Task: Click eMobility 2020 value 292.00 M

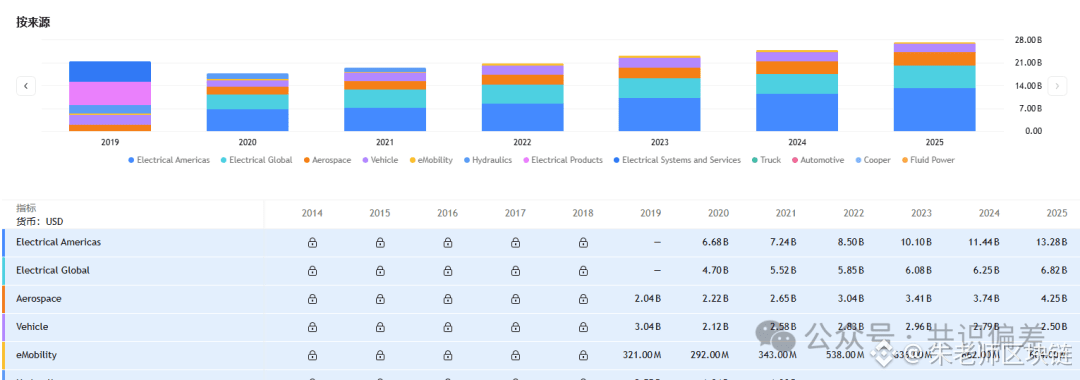Action: coord(709,355)
